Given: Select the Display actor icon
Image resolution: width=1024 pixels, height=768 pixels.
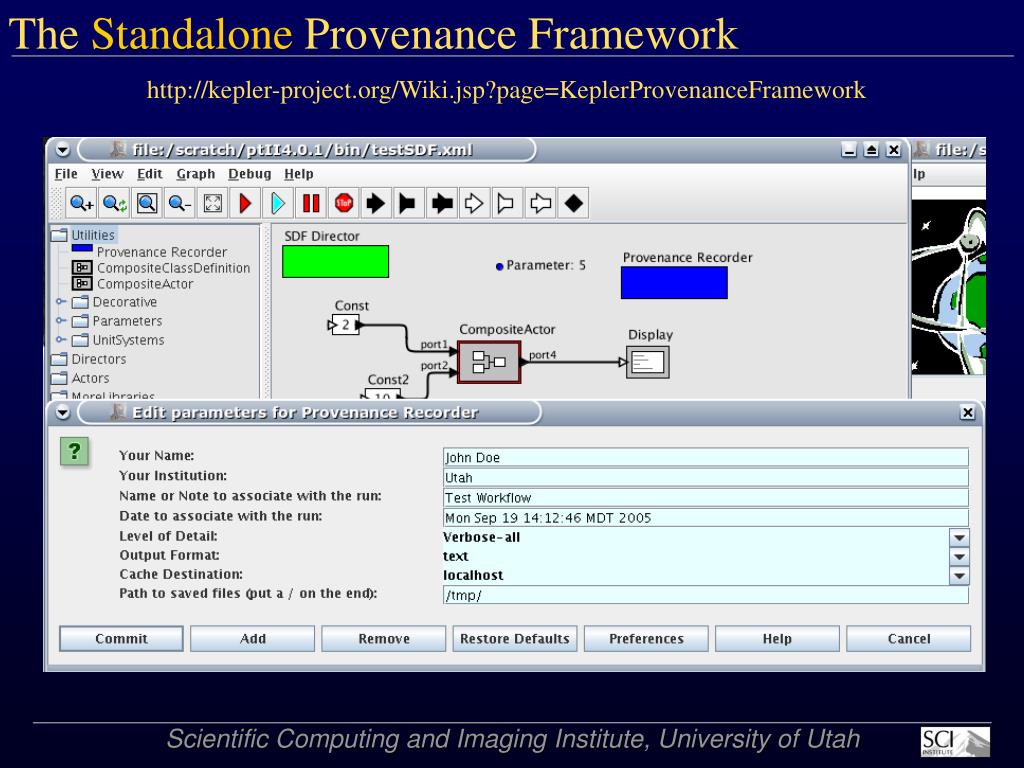Looking at the screenshot, I should point(648,362).
